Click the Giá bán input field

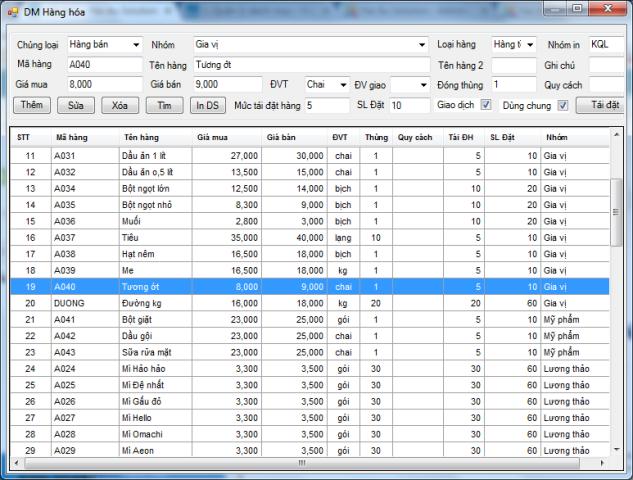(x=228, y=84)
